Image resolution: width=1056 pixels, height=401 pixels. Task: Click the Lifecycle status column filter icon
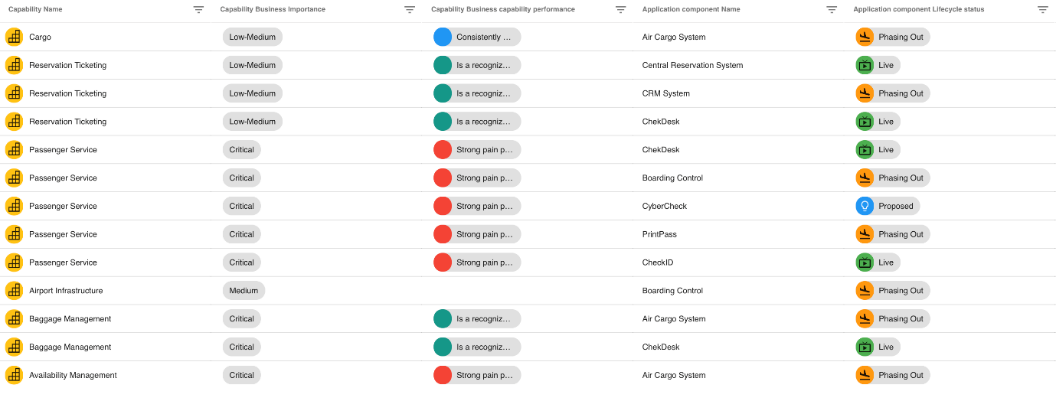1043,9
